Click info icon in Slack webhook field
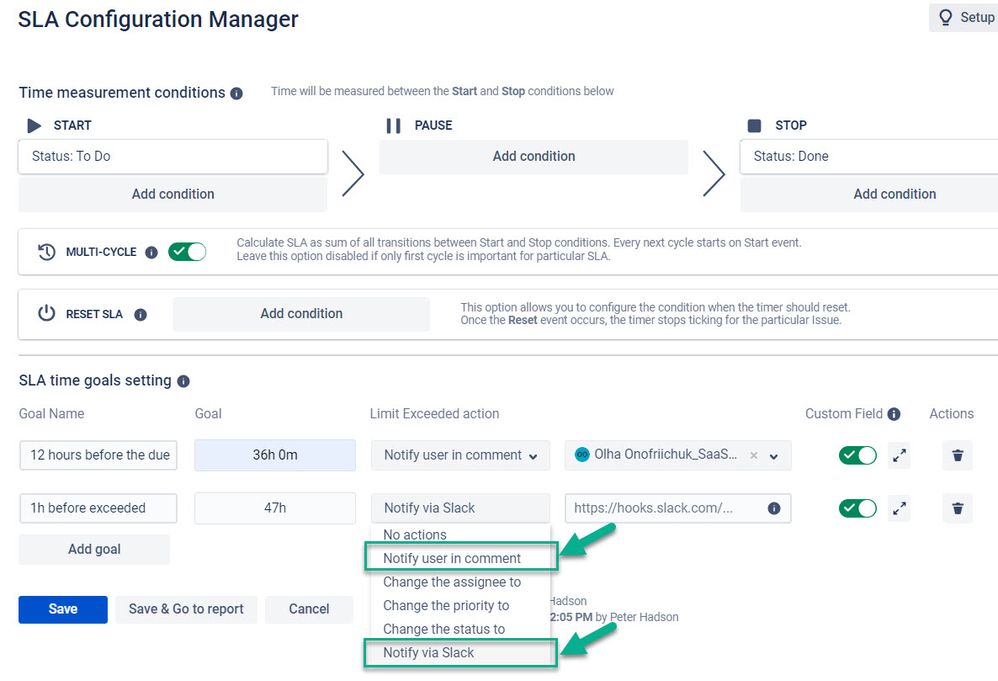This screenshot has height=681, width=998. [x=774, y=508]
